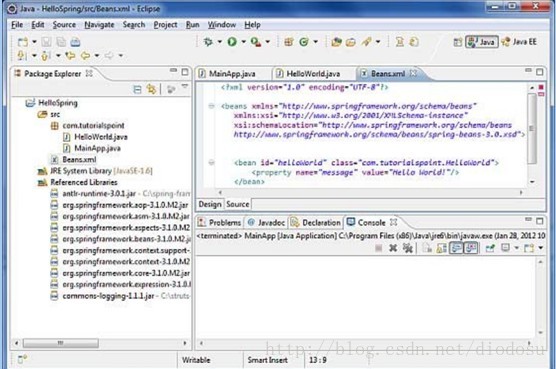556x369 pixels.
Task: Click Pin Console icon
Action: [490, 248]
